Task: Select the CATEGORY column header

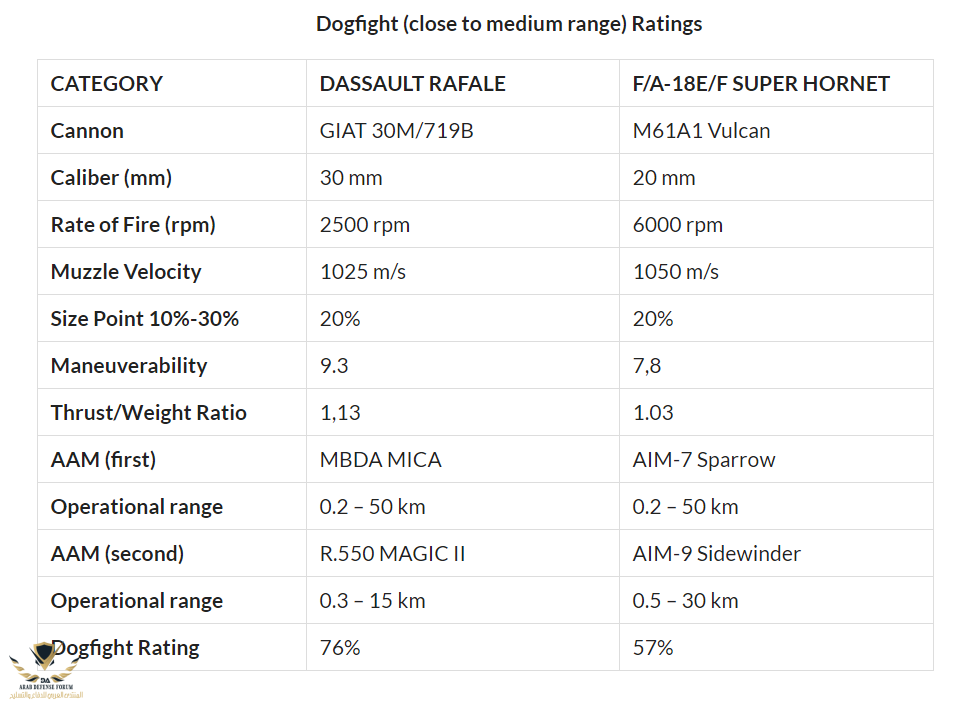Action: pos(107,84)
